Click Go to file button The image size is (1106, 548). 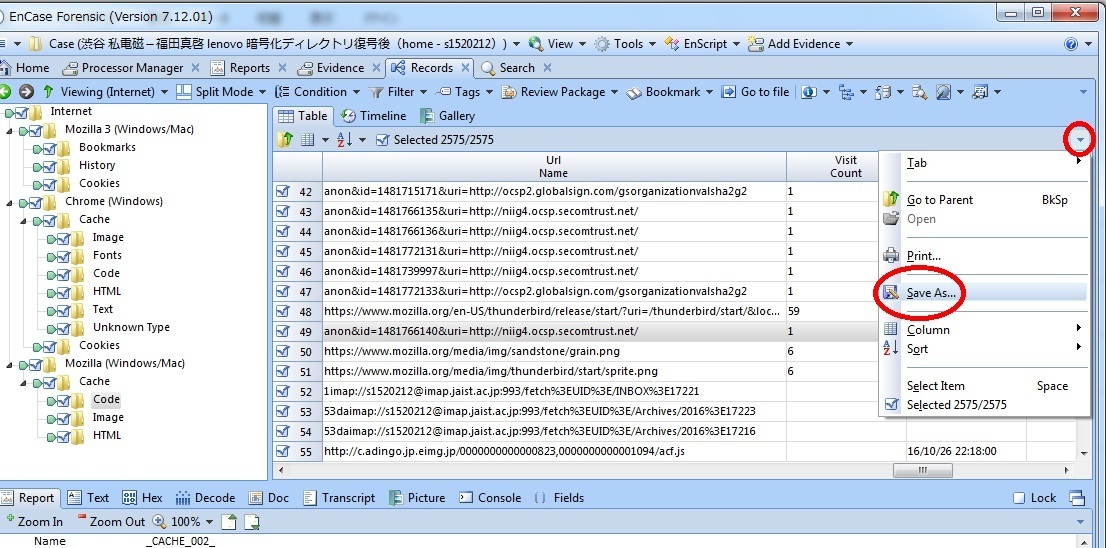point(755,92)
